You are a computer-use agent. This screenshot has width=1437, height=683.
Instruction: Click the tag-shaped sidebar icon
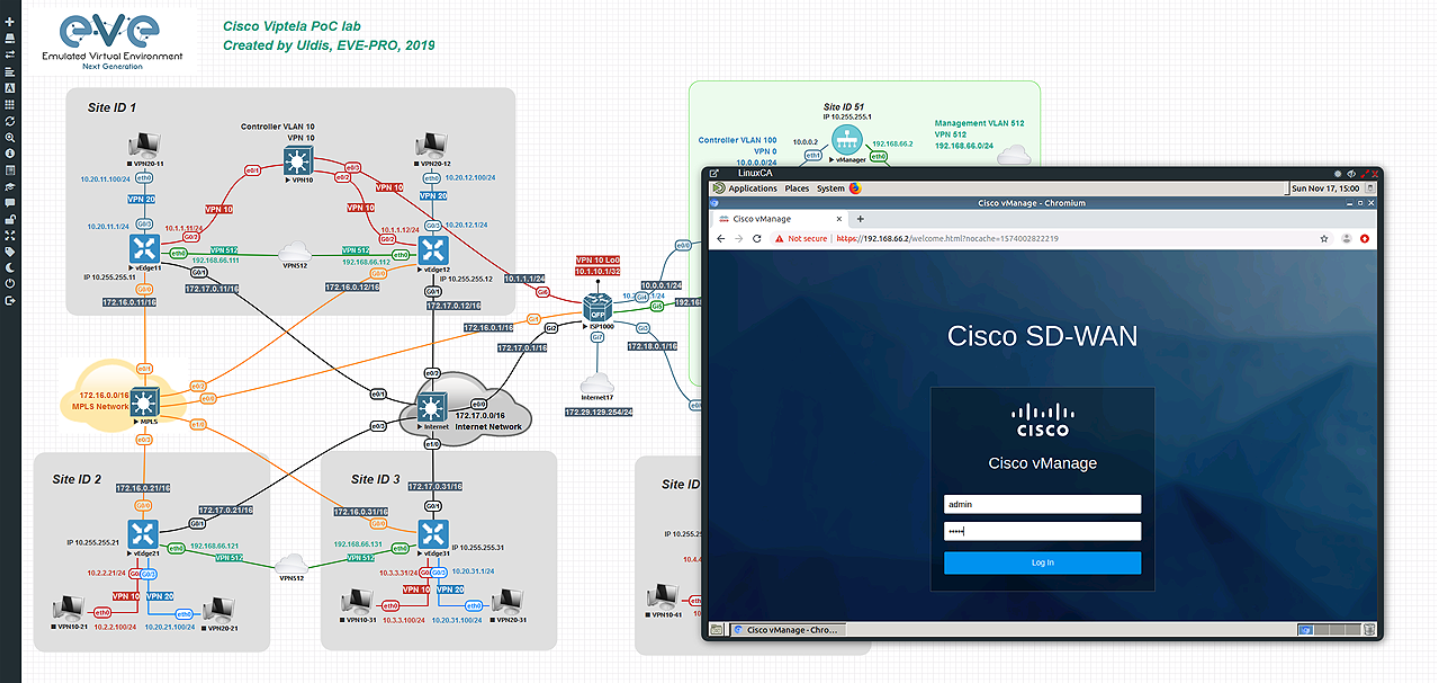point(10,252)
